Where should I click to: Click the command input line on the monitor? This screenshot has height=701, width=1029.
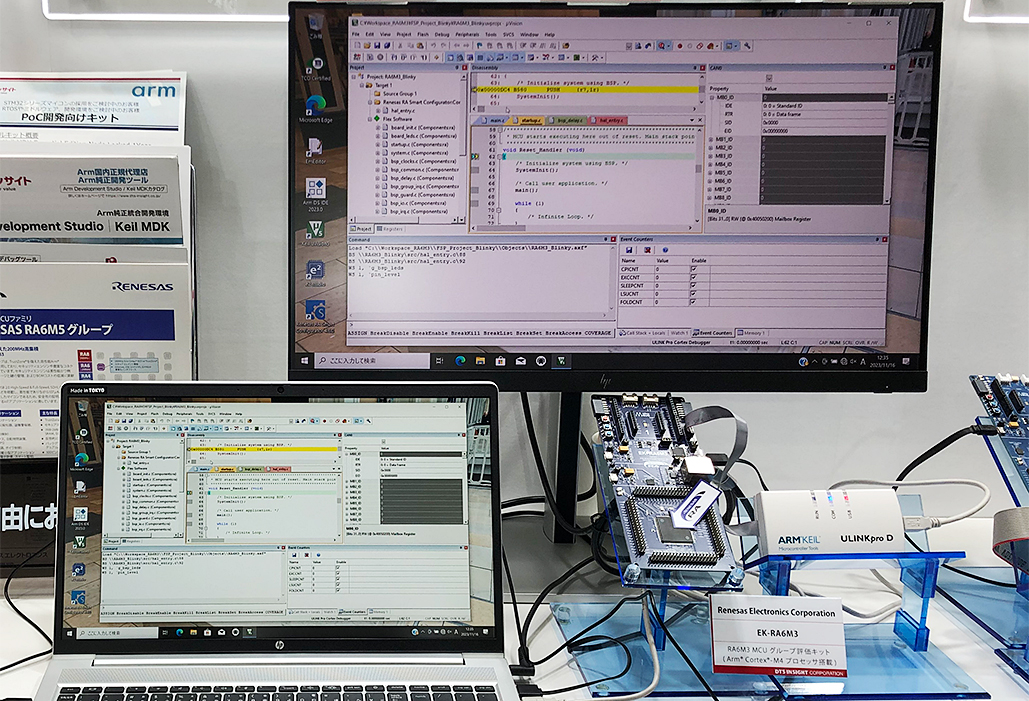click(481, 324)
